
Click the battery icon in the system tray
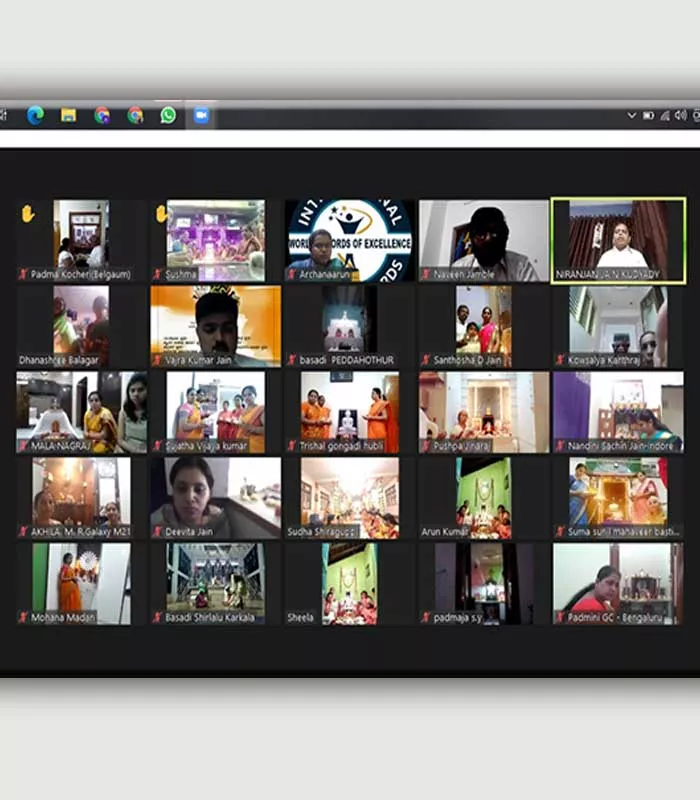[647, 115]
